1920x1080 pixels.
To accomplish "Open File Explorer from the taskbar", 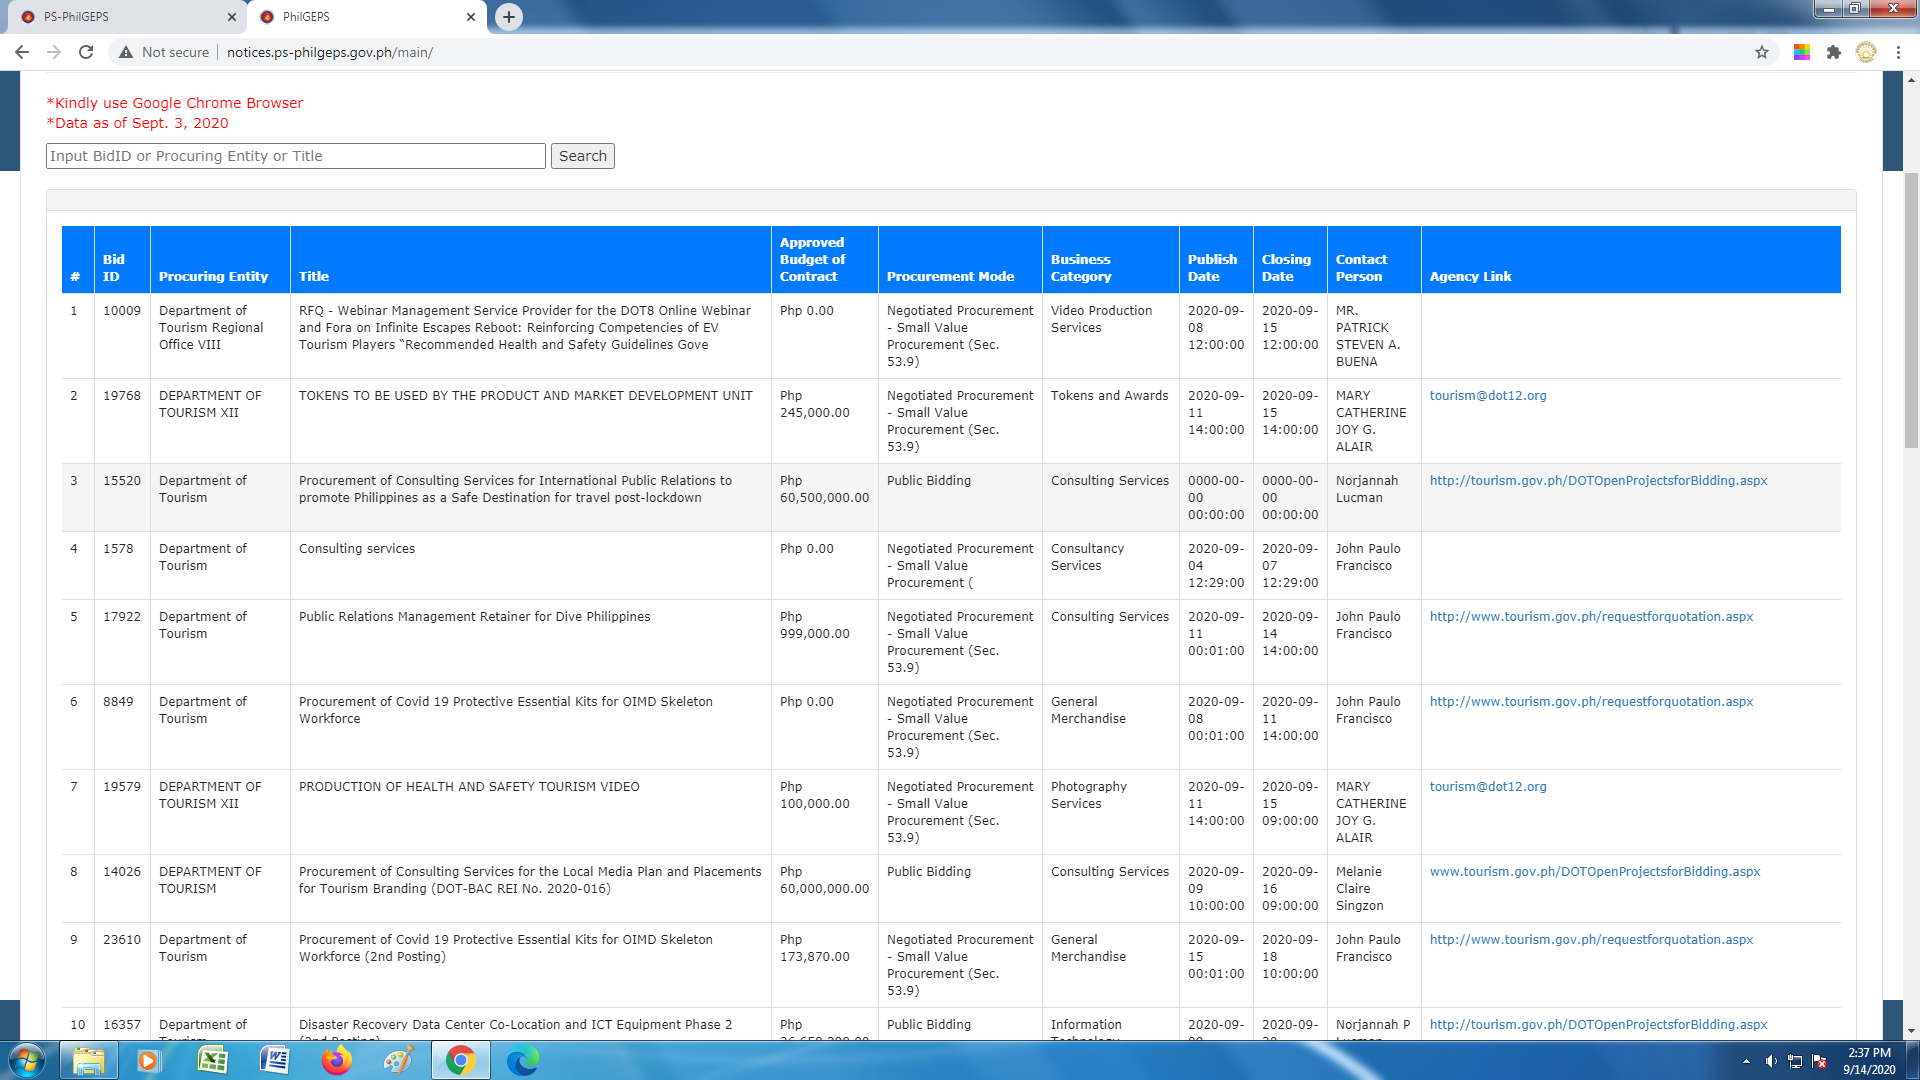I will 89,1060.
